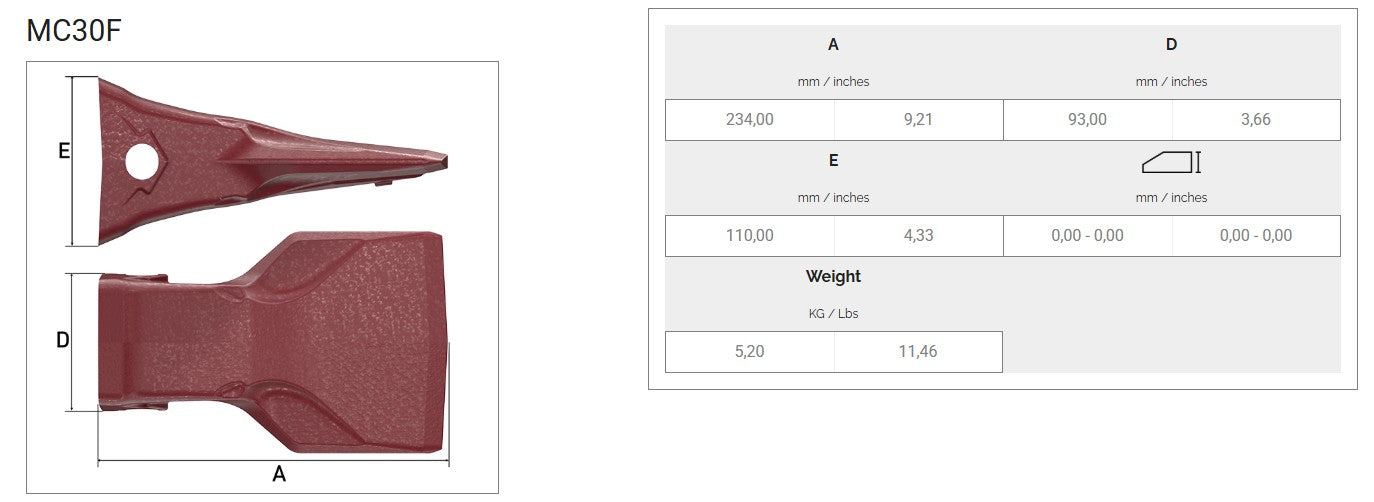Click the side-view tooth image
Screen dimensions: 1374x502
pyautogui.click(x=270, y=160)
